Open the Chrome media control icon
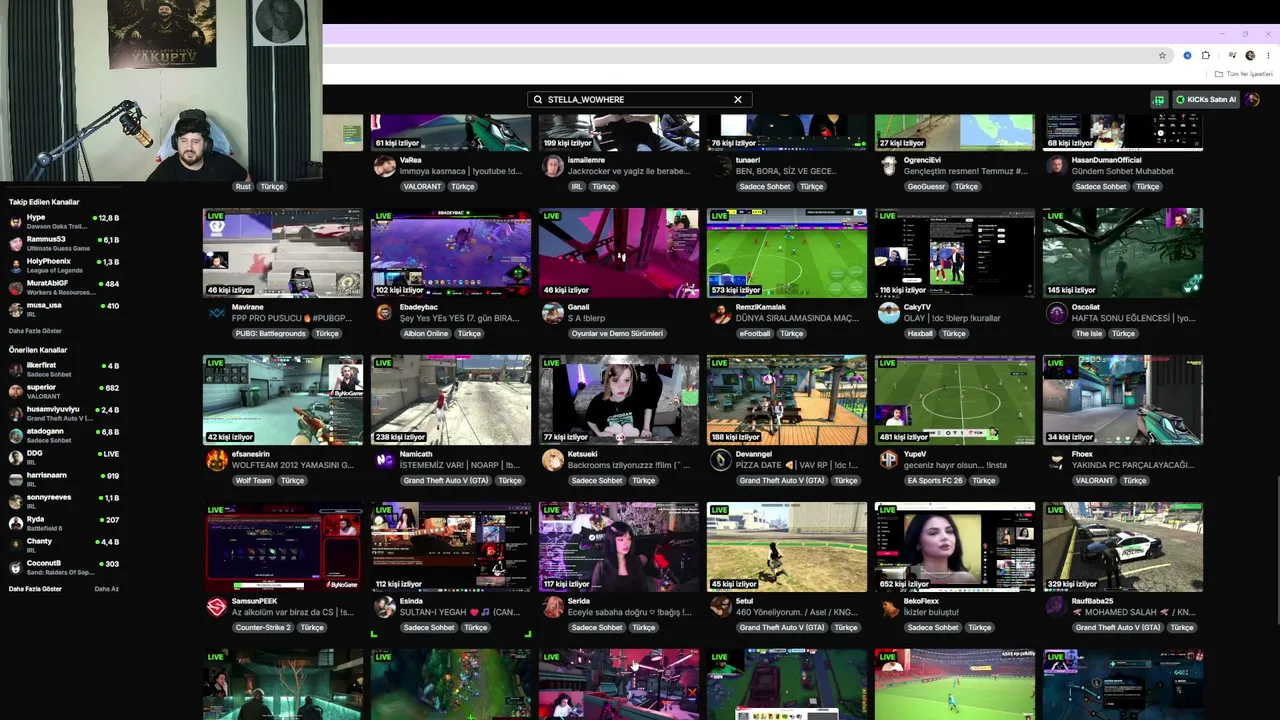The height and width of the screenshot is (720, 1280). (x=1232, y=56)
